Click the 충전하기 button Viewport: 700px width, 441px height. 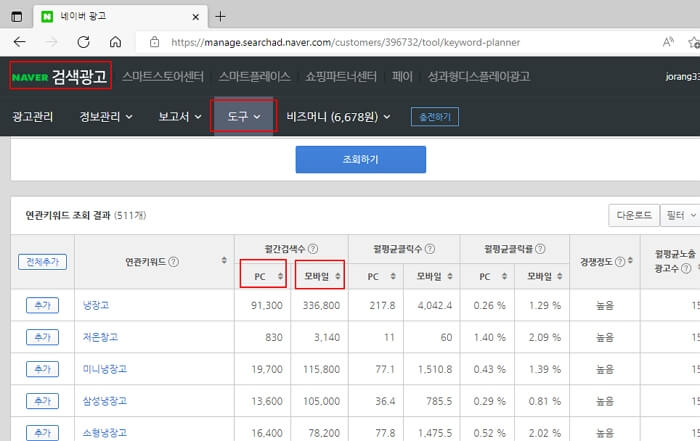click(435, 117)
